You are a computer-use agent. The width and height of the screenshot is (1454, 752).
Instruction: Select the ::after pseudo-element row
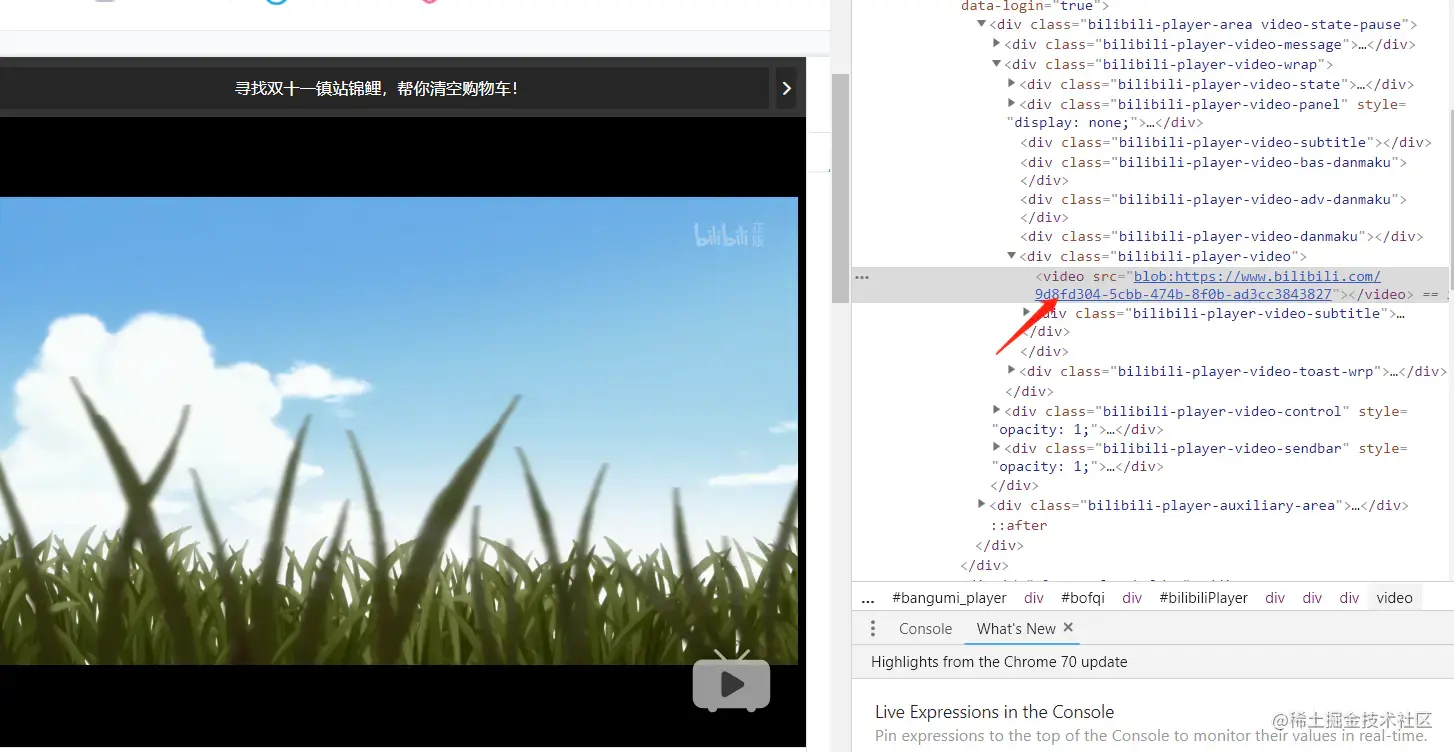point(1019,525)
